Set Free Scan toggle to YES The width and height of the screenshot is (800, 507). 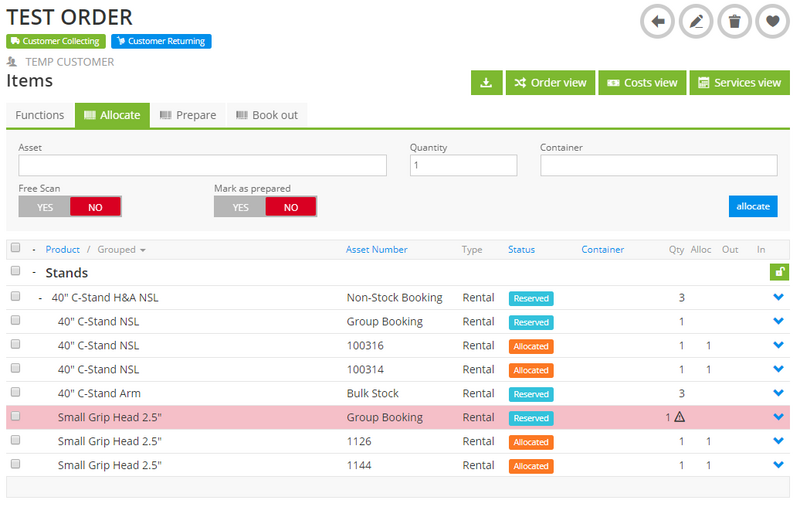click(x=44, y=207)
